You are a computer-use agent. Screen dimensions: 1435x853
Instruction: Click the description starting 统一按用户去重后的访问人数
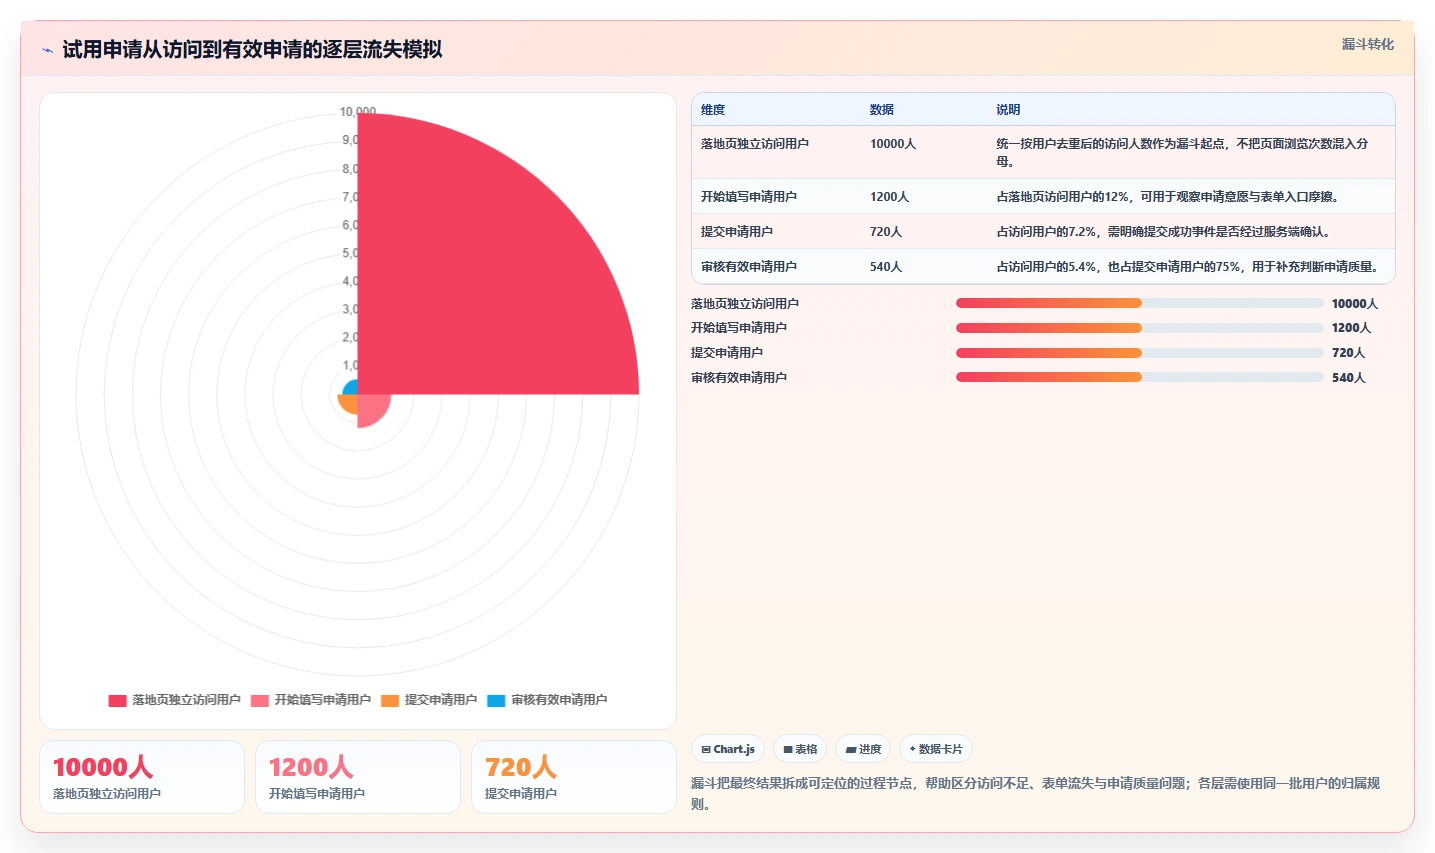tap(1183, 152)
